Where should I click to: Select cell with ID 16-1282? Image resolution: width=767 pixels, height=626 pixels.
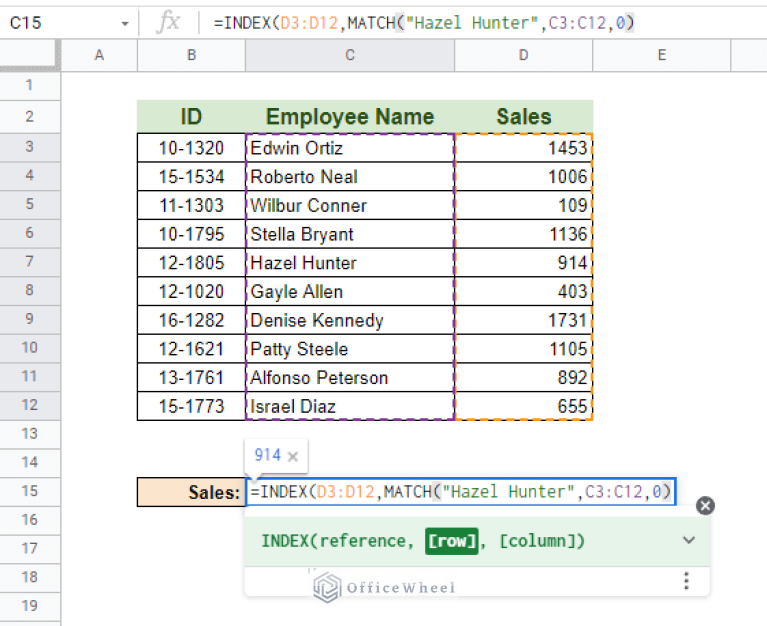191,320
